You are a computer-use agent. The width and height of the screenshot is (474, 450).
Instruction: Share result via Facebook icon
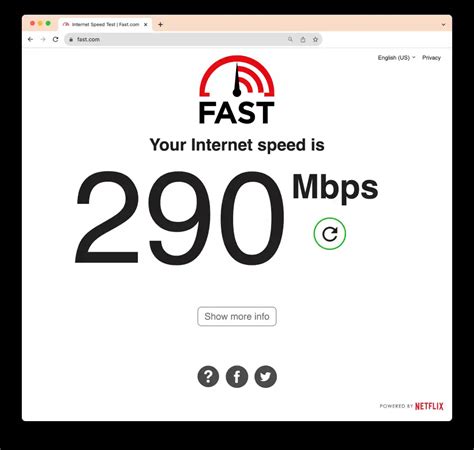click(237, 377)
